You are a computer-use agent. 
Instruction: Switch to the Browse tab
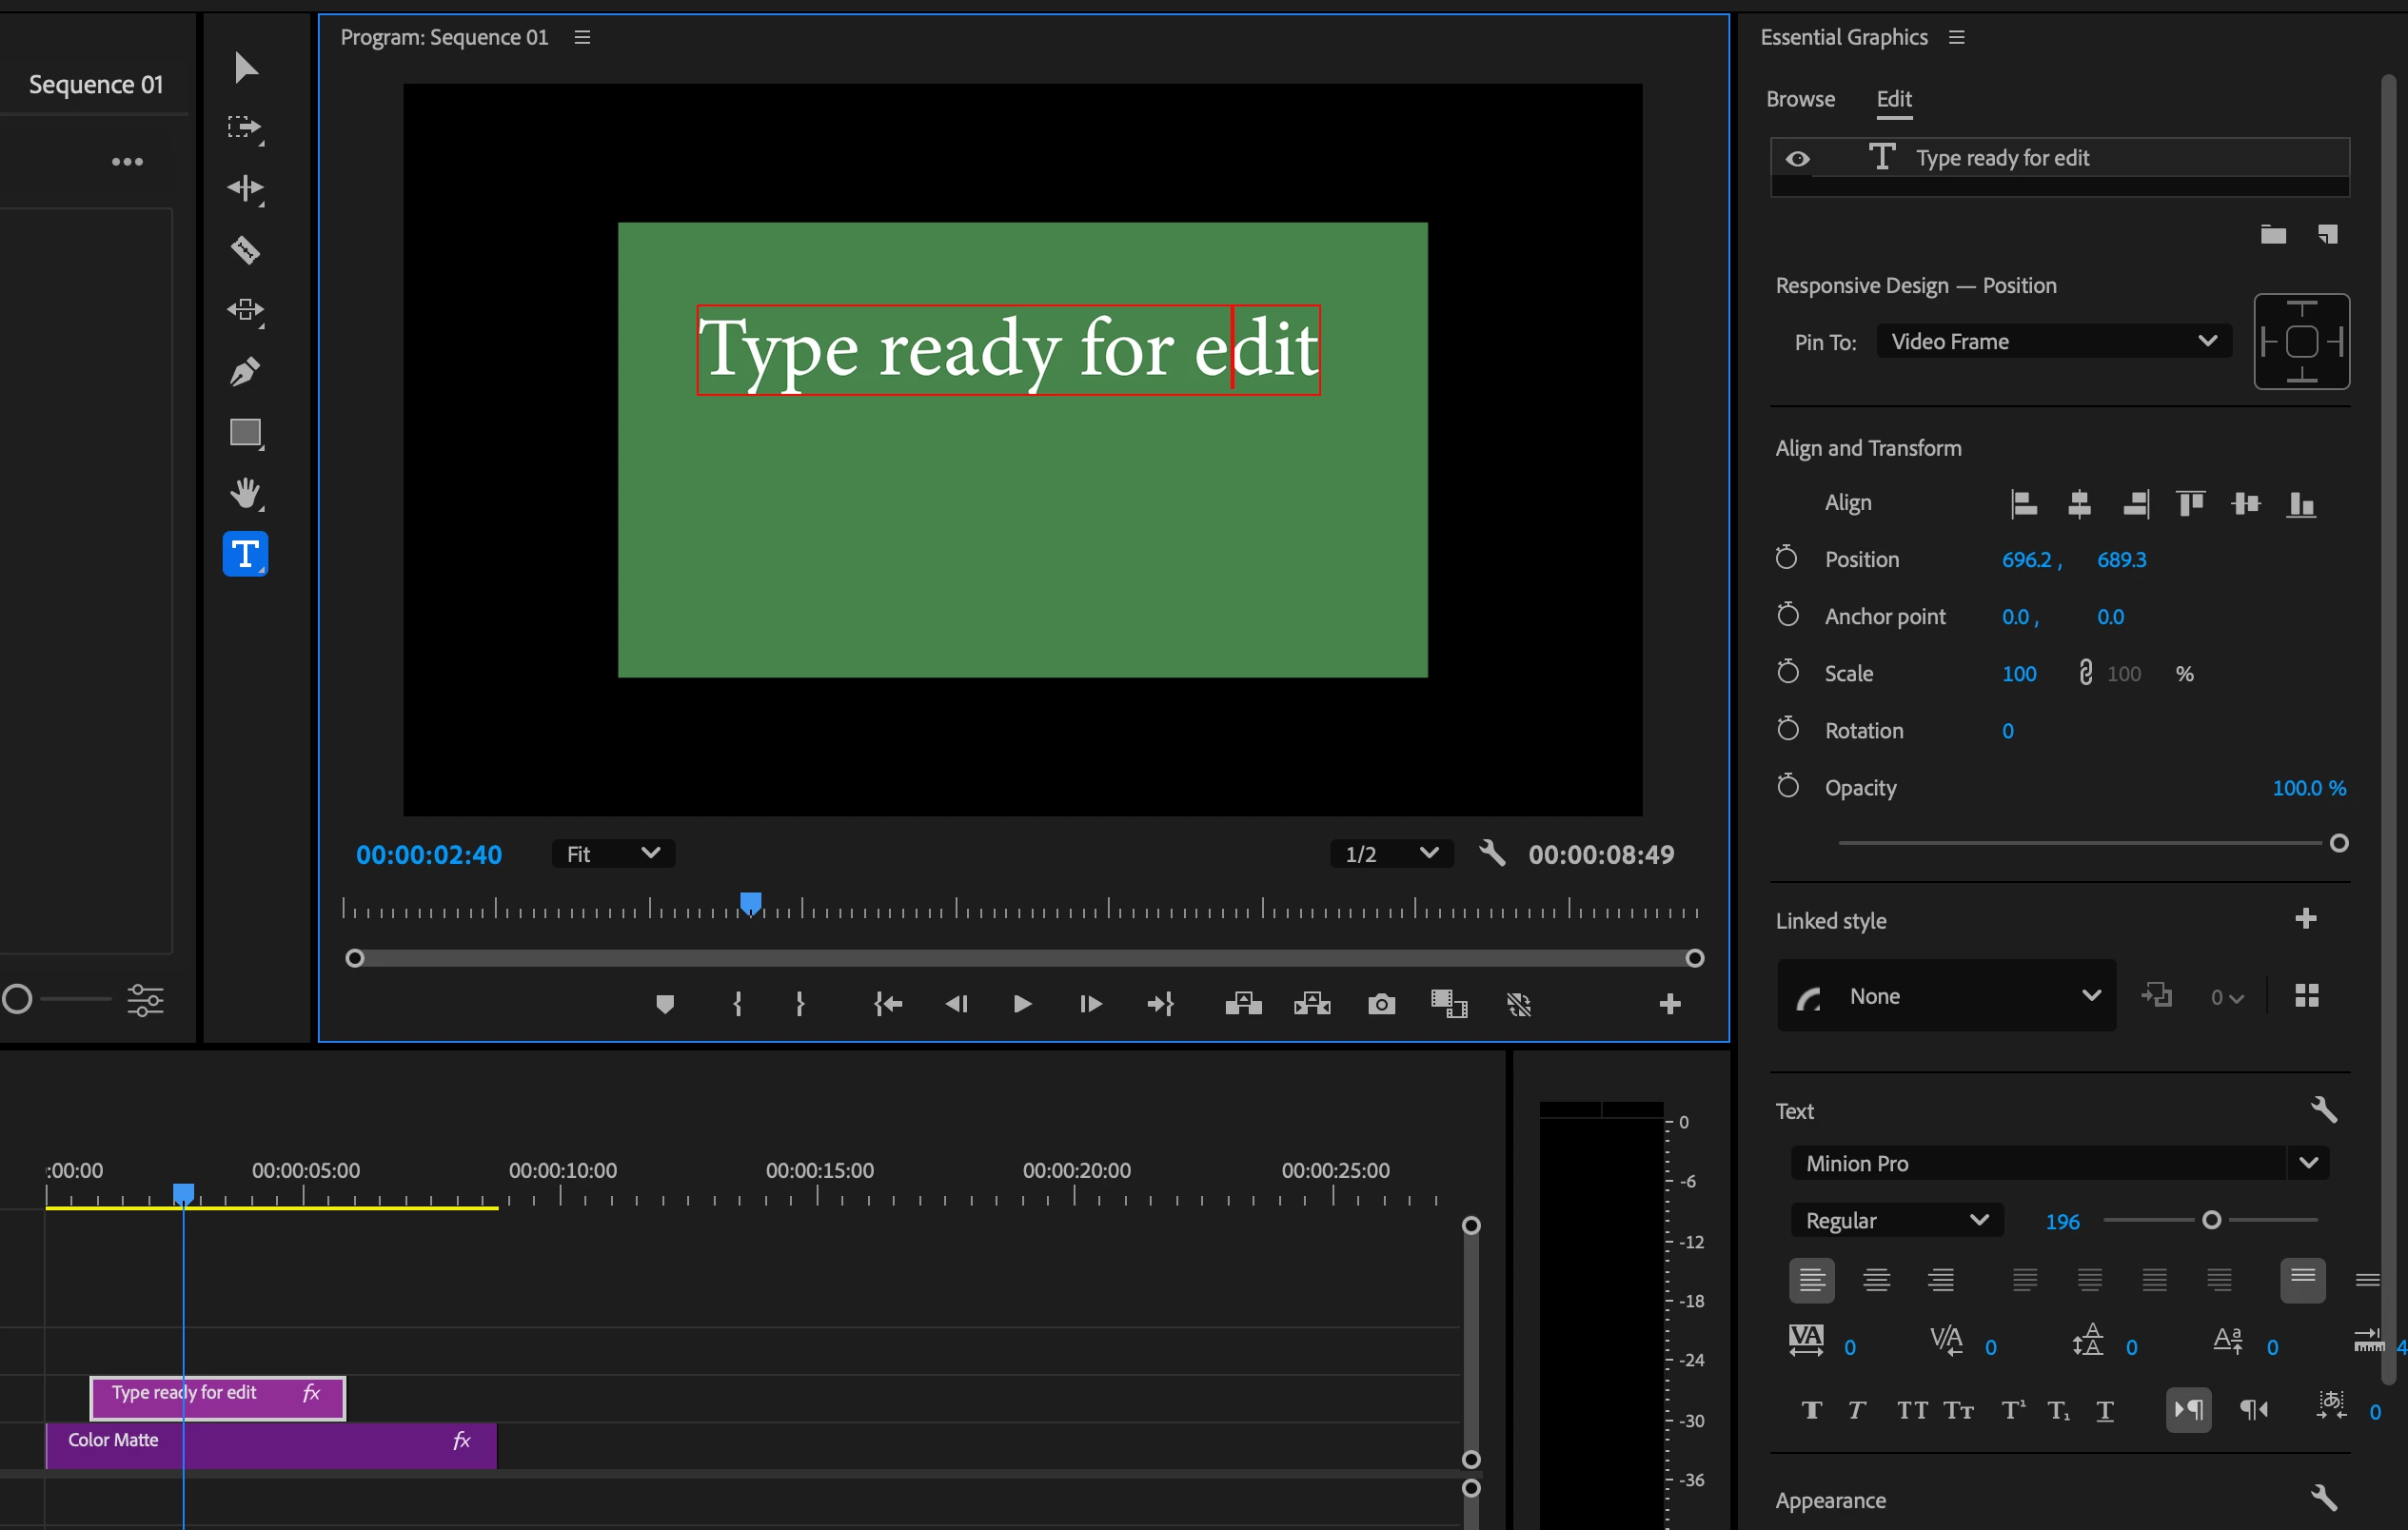1800,99
